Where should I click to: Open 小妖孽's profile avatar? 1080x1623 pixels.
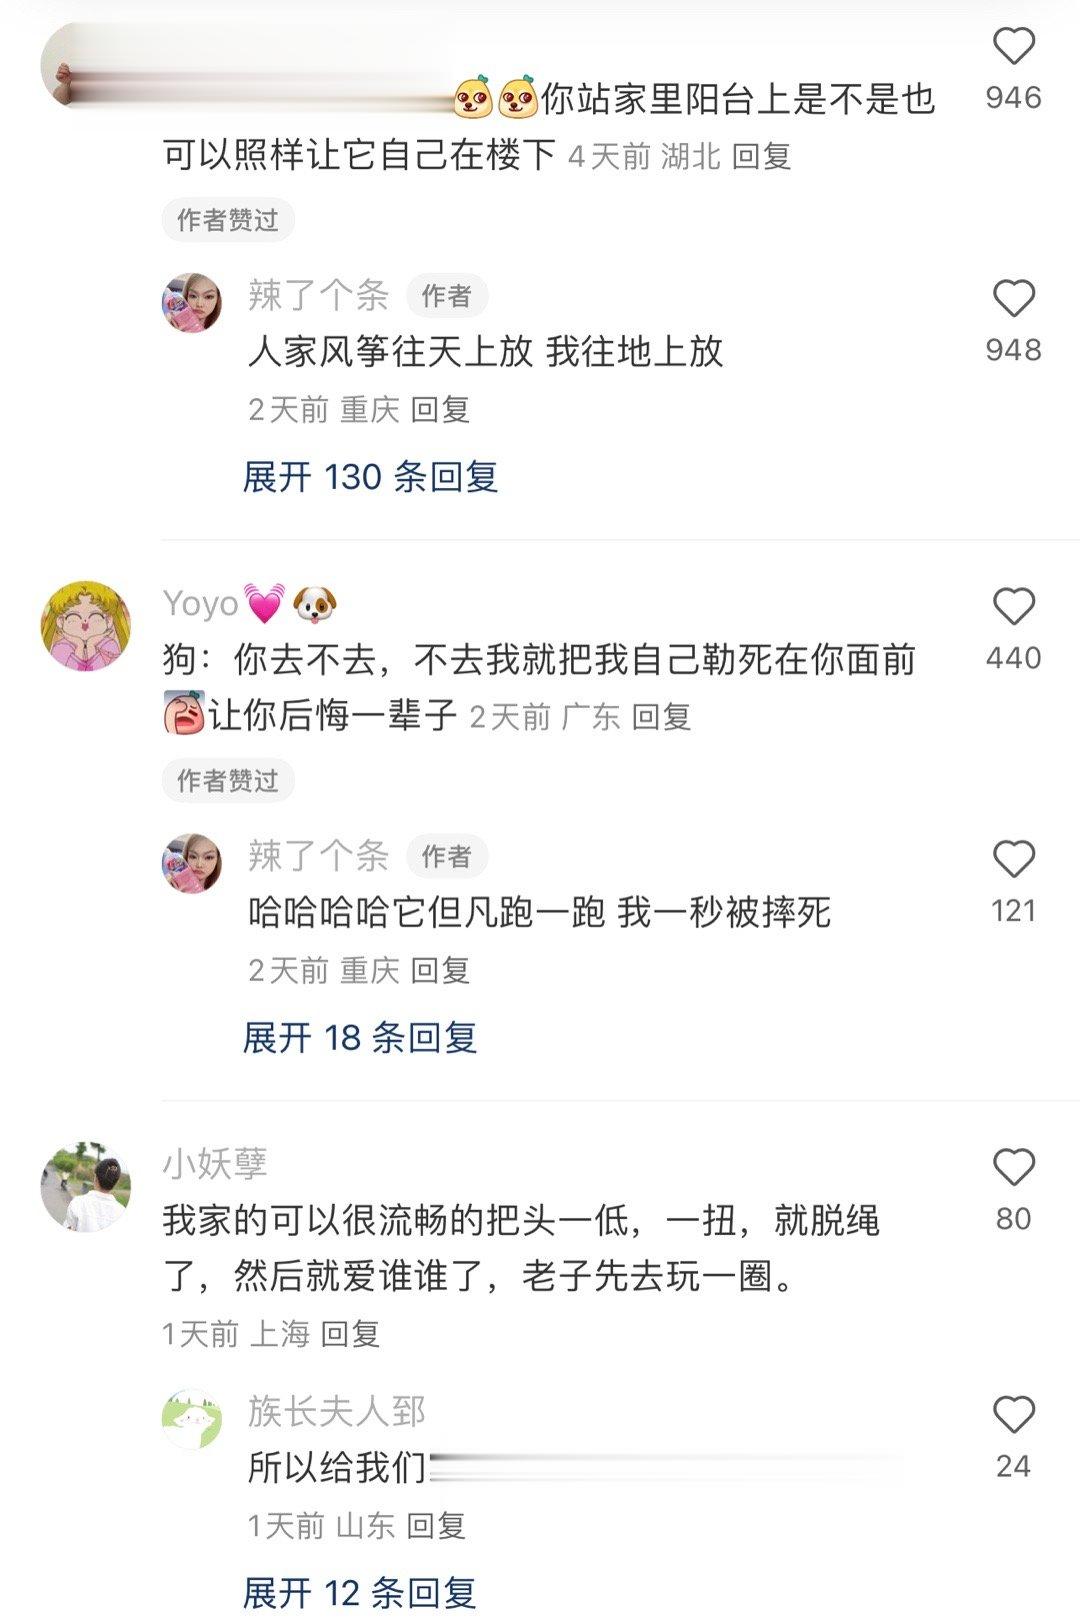pyautogui.click(x=85, y=1187)
